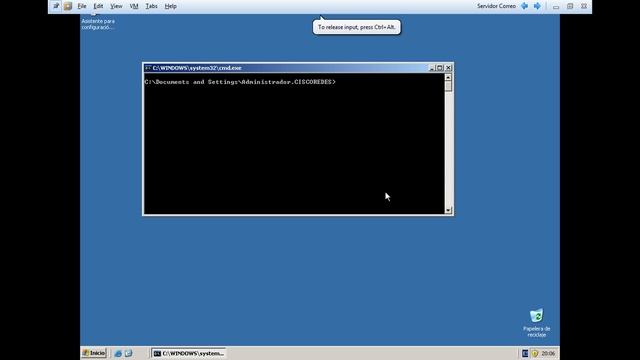Click the security shield tray icon
640x360 pixels.
point(535,353)
